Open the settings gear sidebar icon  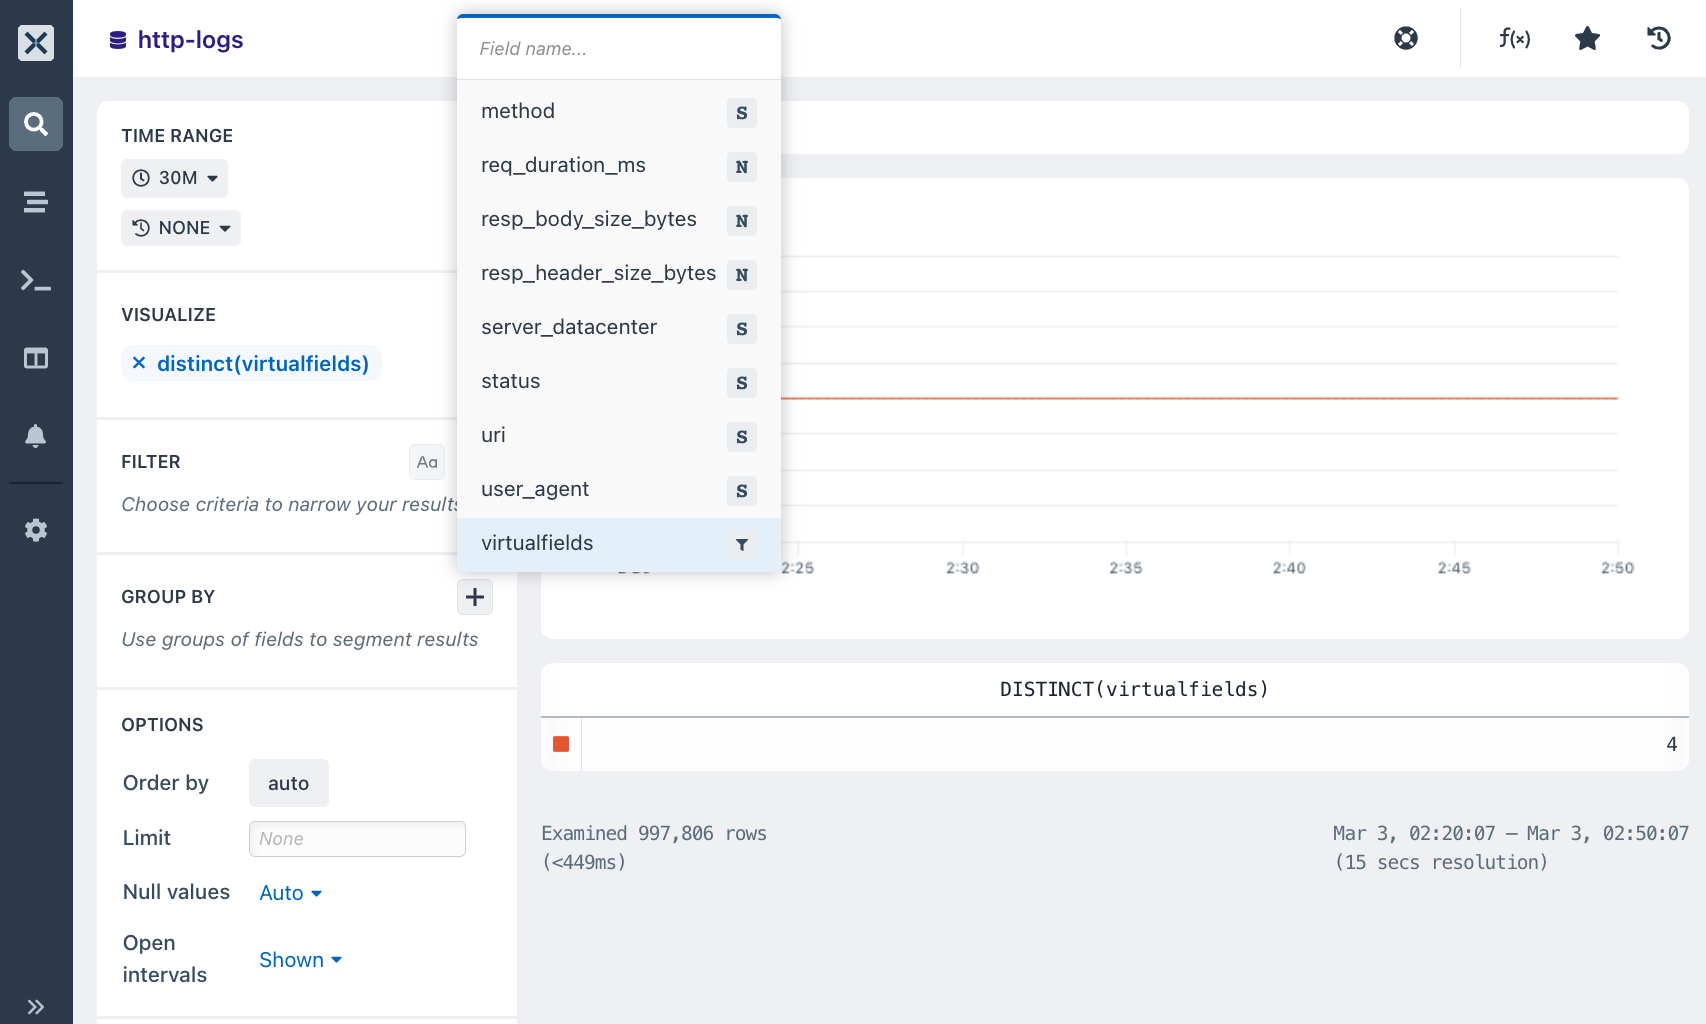[x=36, y=530]
